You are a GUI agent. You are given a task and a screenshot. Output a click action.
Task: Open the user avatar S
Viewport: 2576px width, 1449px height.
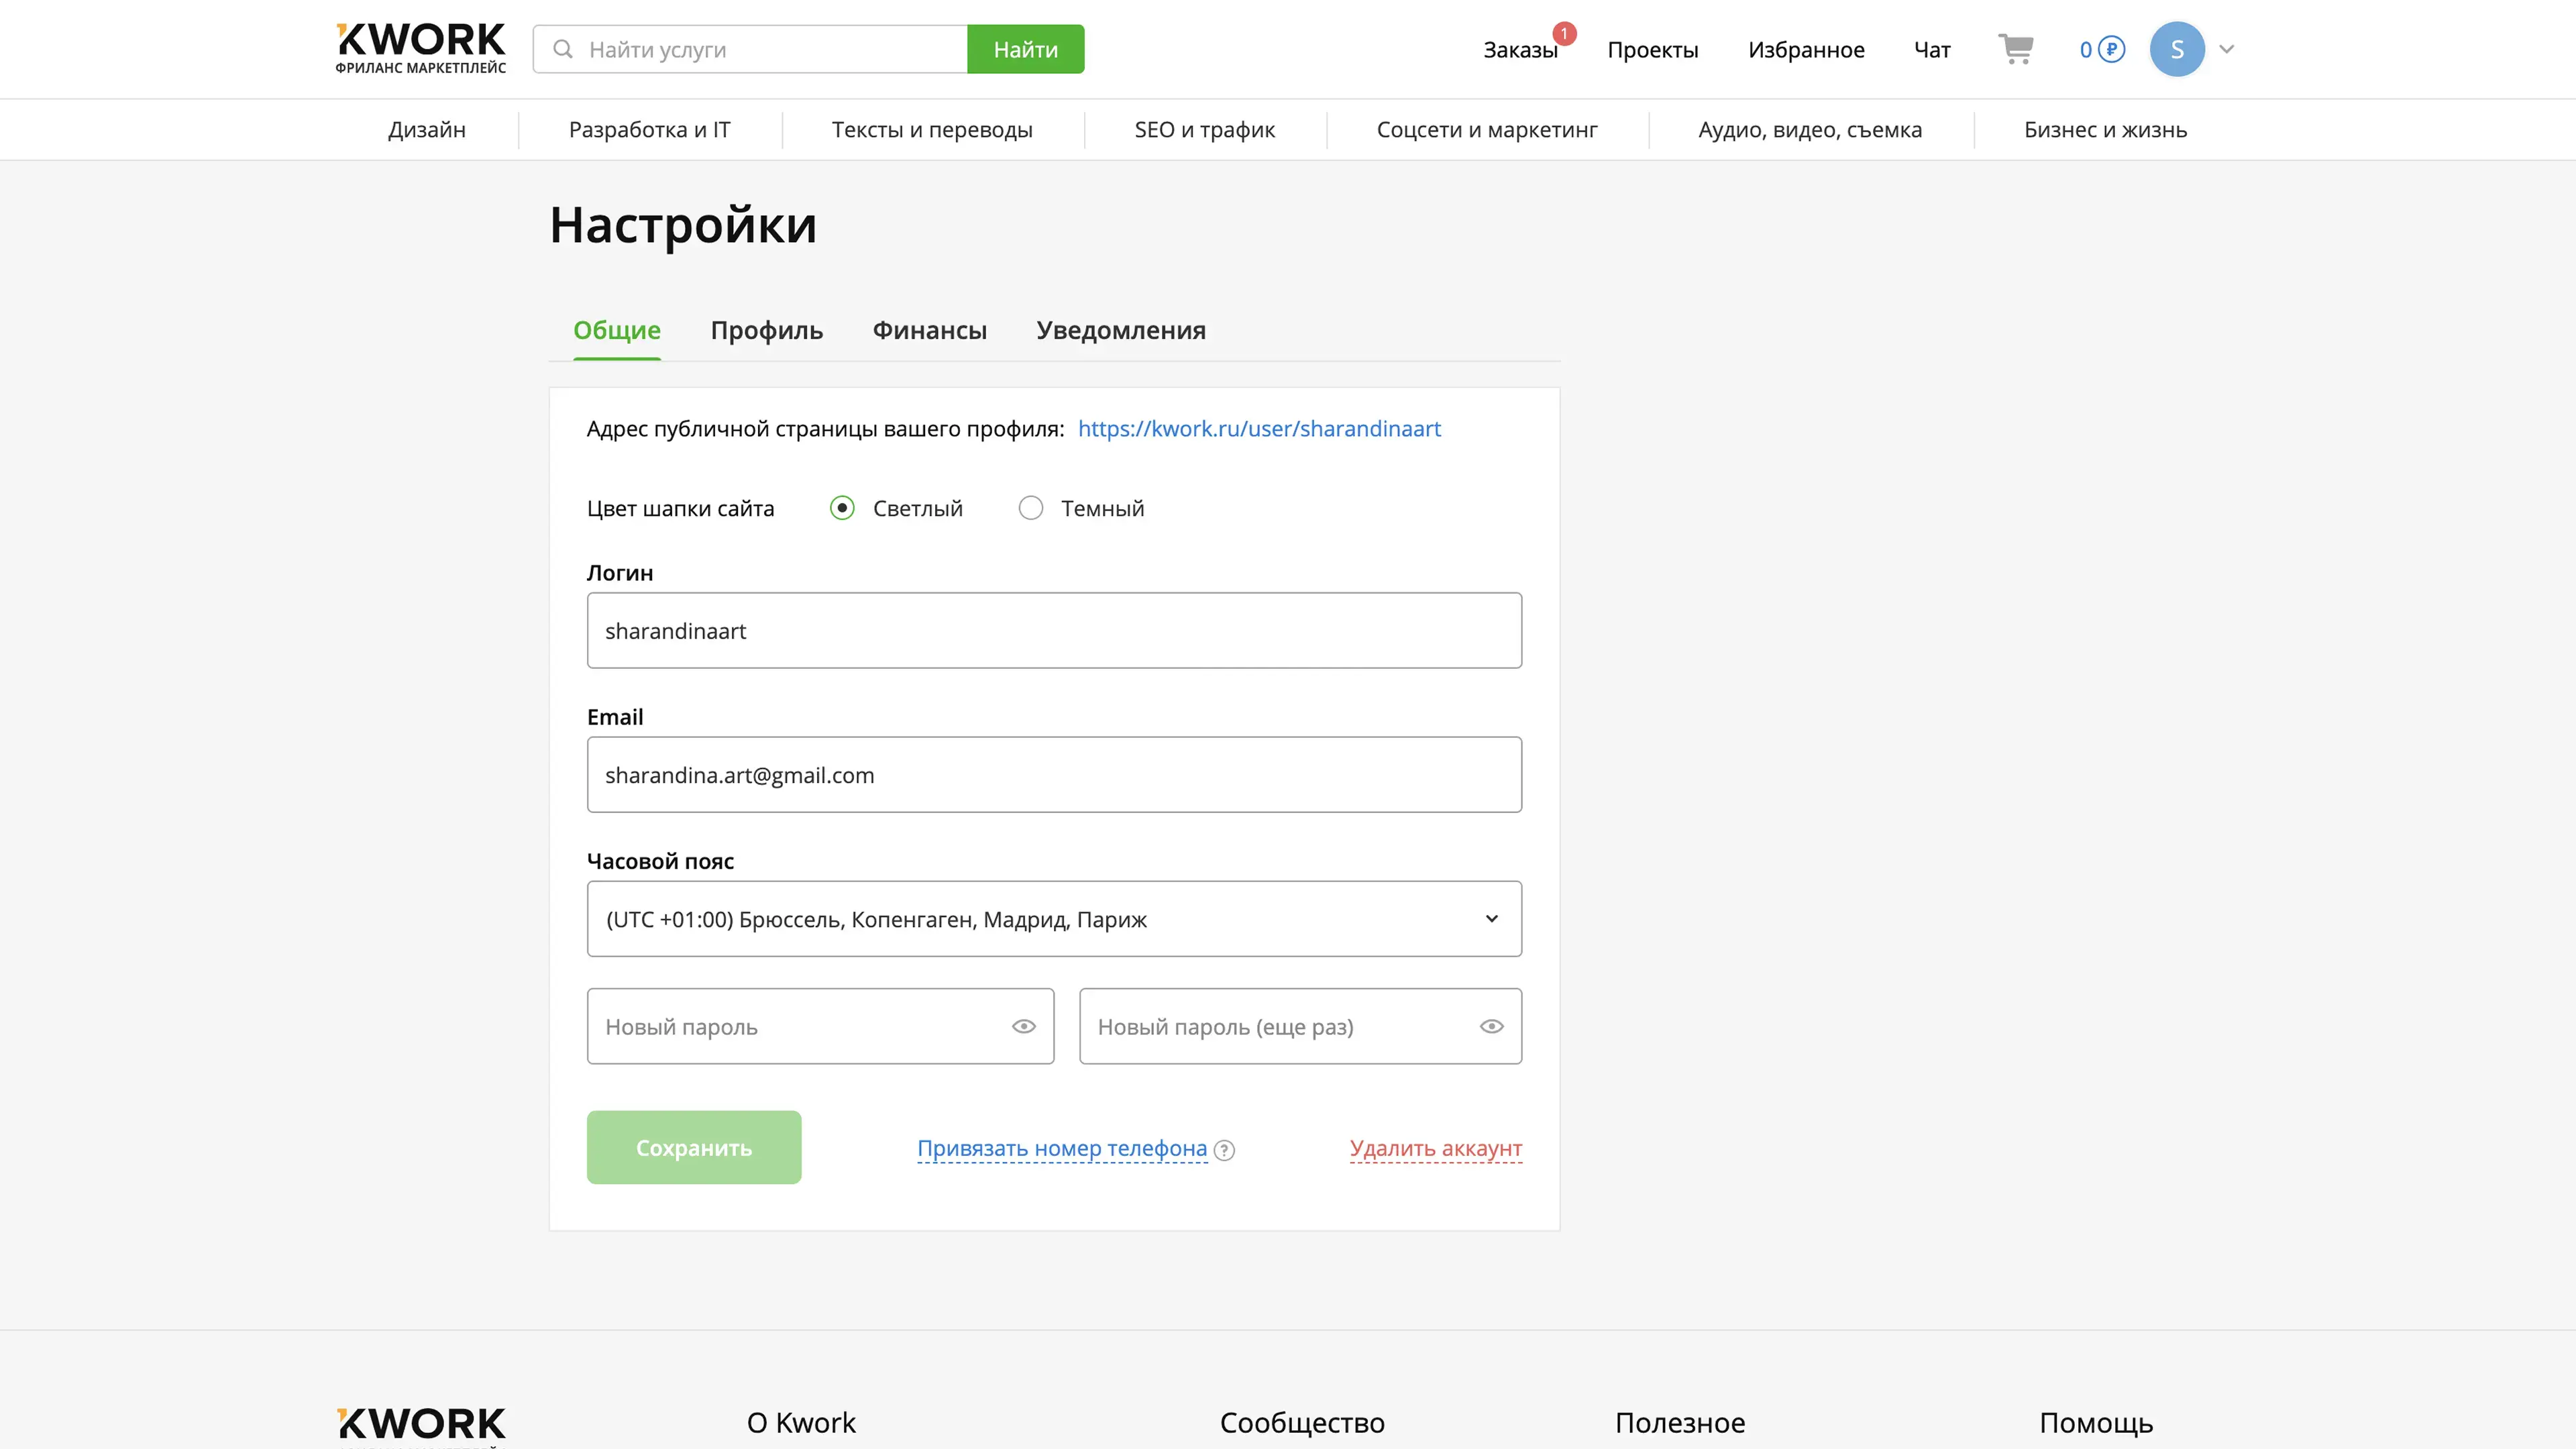[x=2176, y=49]
